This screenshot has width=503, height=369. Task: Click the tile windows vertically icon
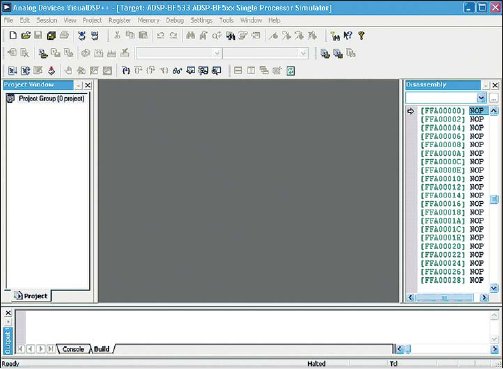tap(251, 71)
